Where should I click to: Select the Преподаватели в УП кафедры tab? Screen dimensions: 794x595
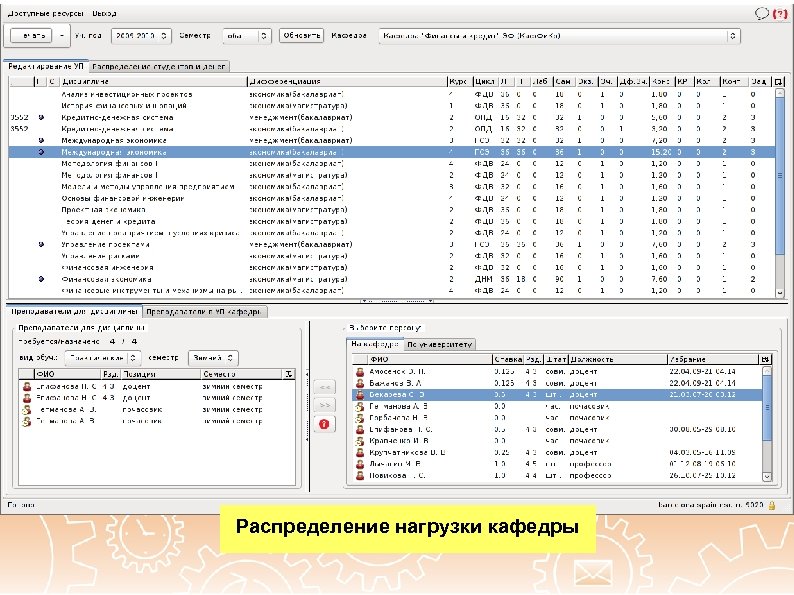tap(205, 312)
